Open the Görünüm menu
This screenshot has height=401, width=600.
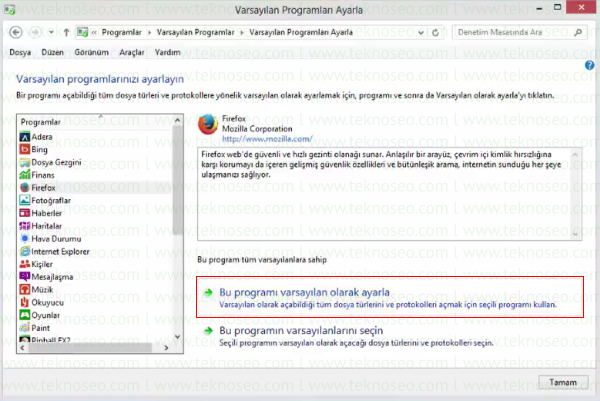click(91, 52)
